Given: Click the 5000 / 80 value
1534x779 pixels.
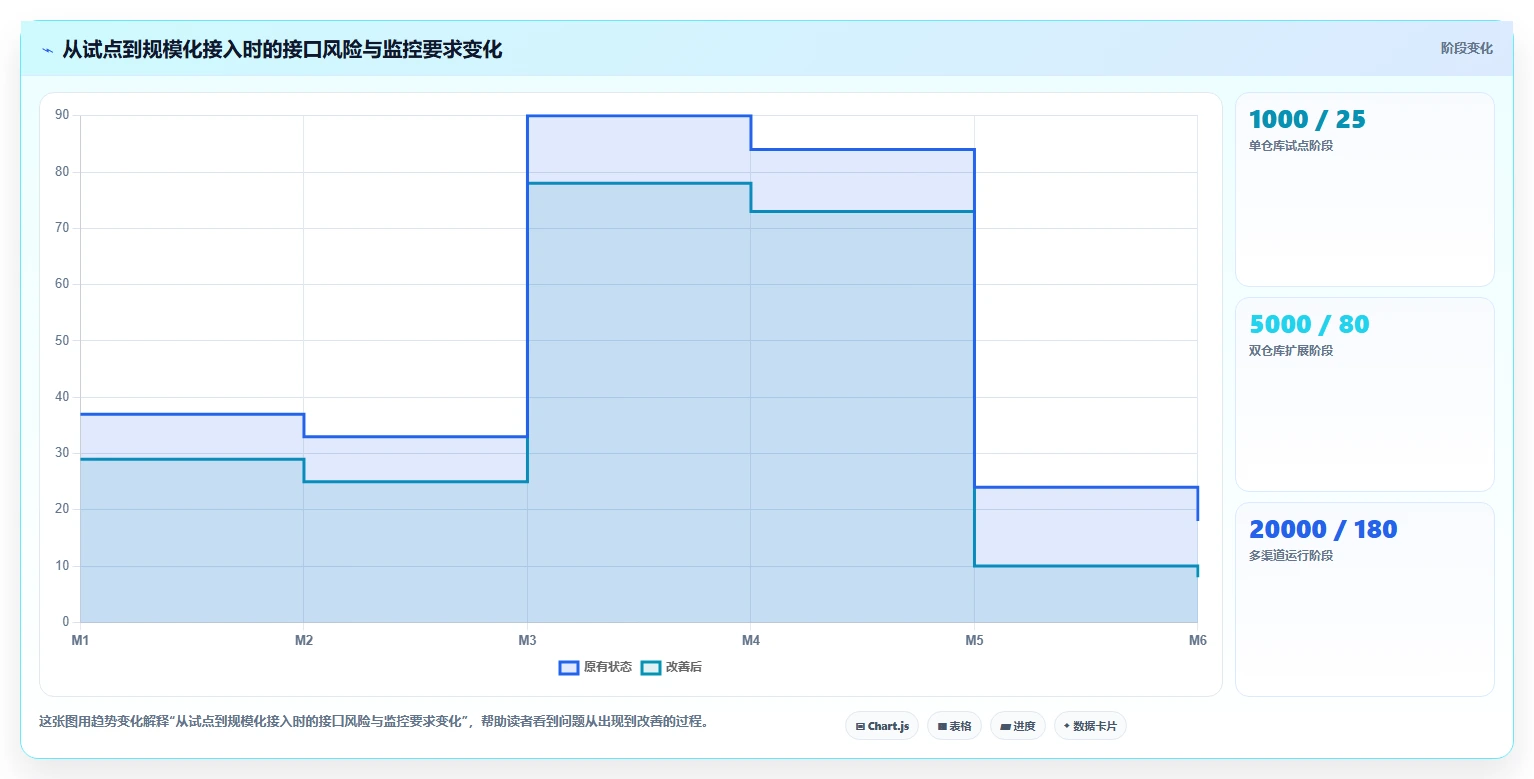Looking at the screenshot, I should pos(1309,324).
